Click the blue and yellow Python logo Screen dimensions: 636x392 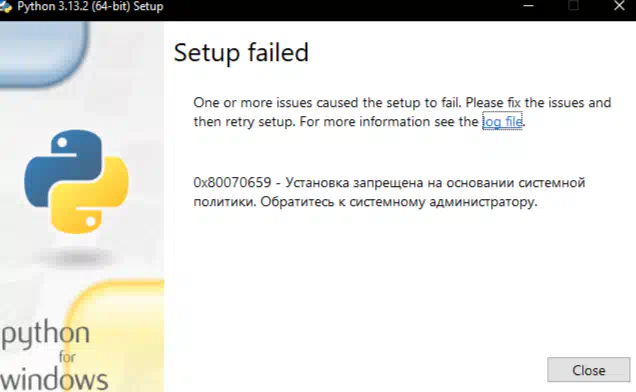(76, 182)
